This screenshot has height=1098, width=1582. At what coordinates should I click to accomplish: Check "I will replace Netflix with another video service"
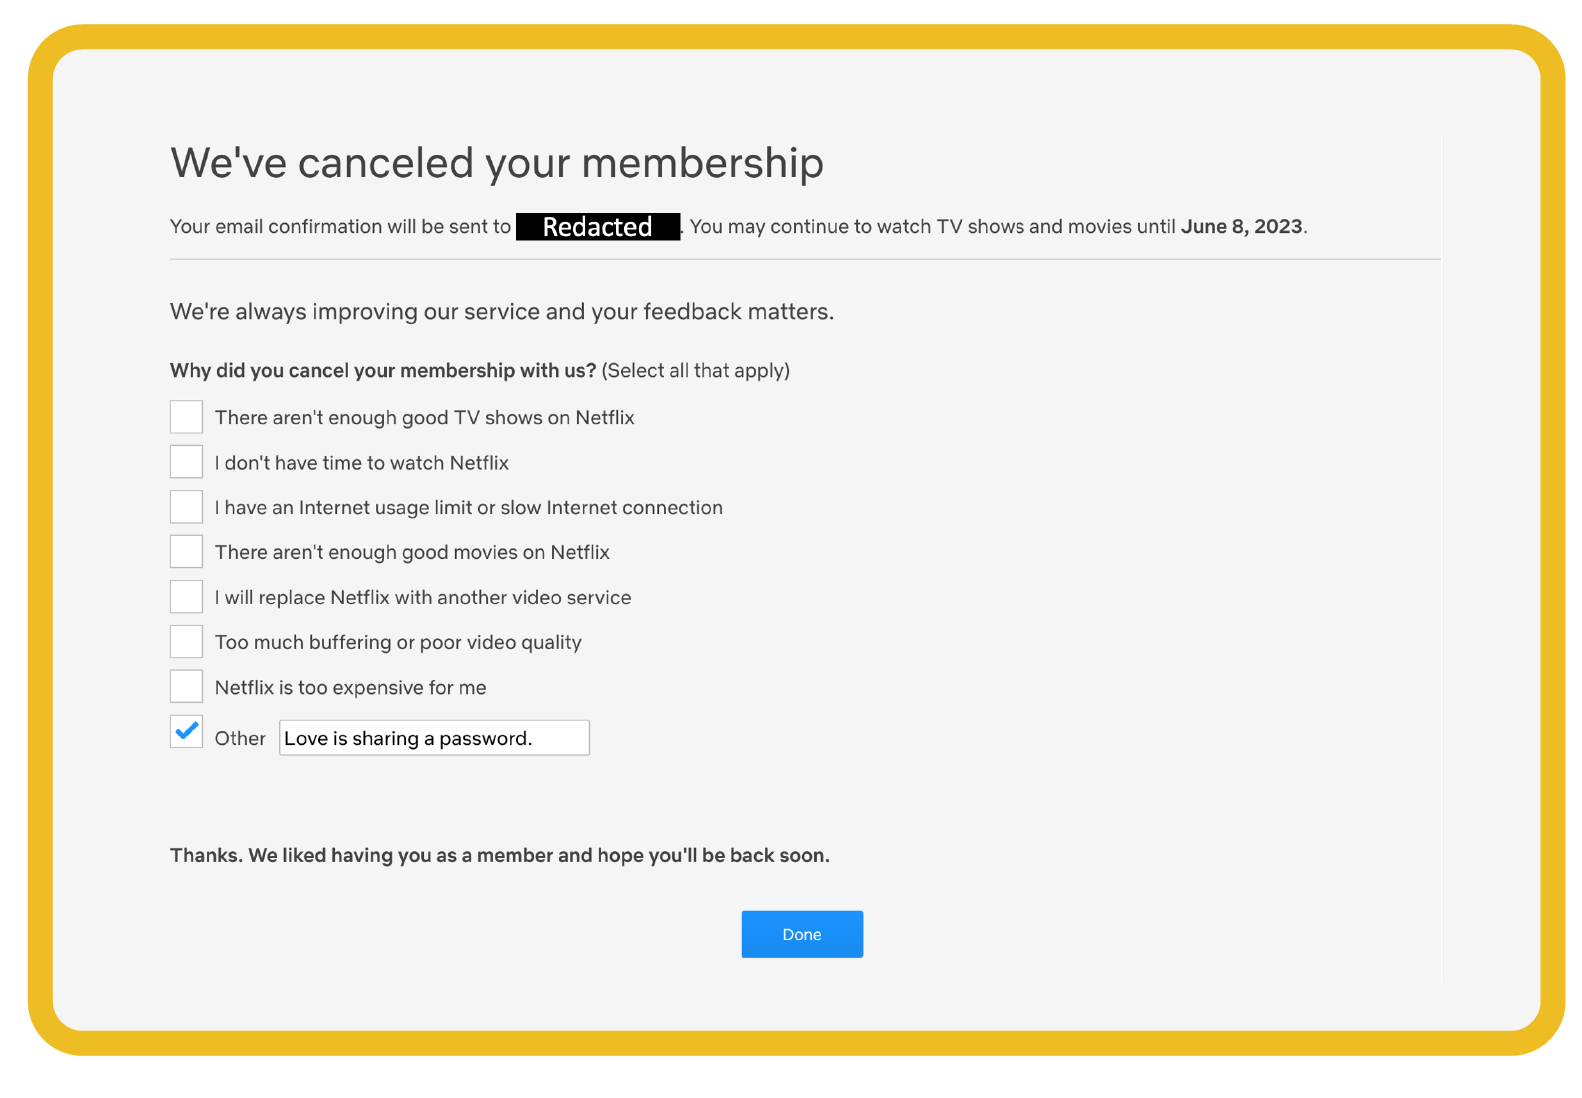[x=186, y=596]
